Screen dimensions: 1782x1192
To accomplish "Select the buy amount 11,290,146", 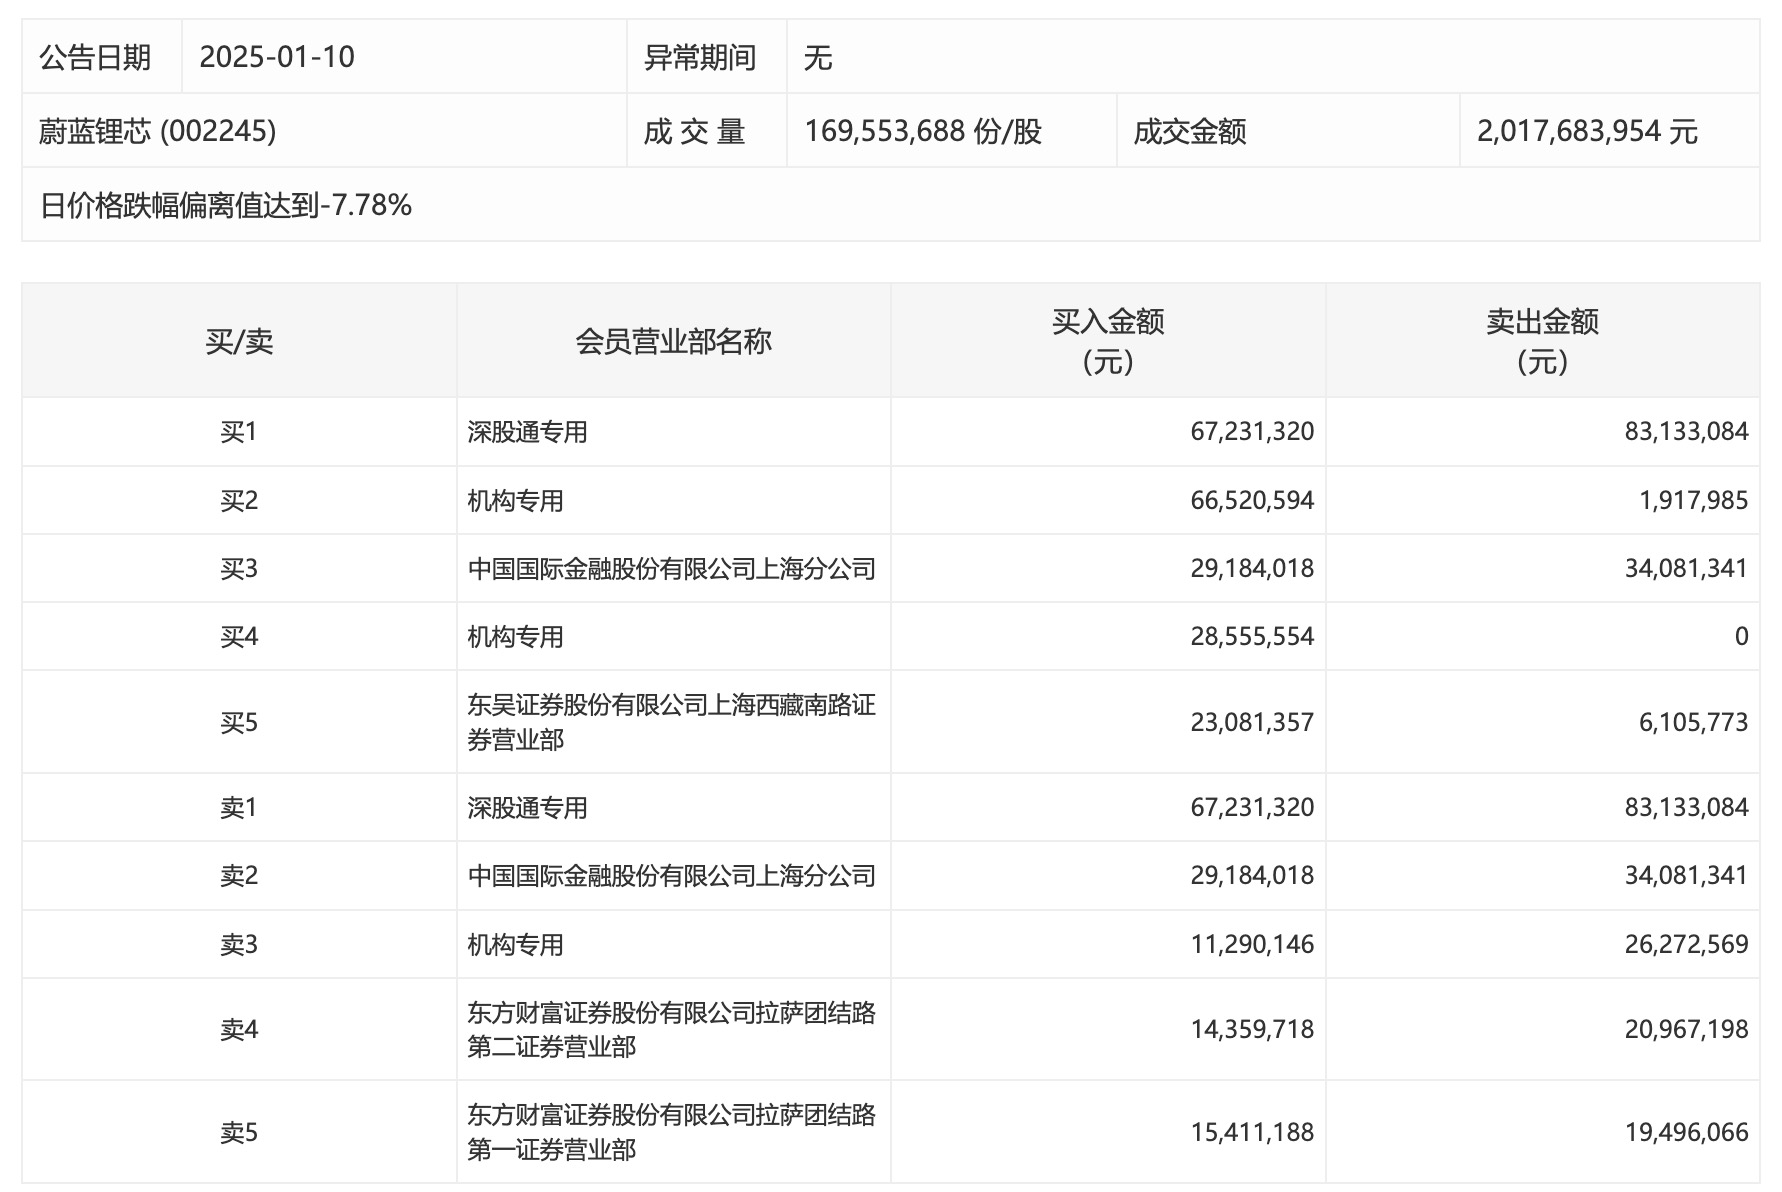I will pos(1252,944).
